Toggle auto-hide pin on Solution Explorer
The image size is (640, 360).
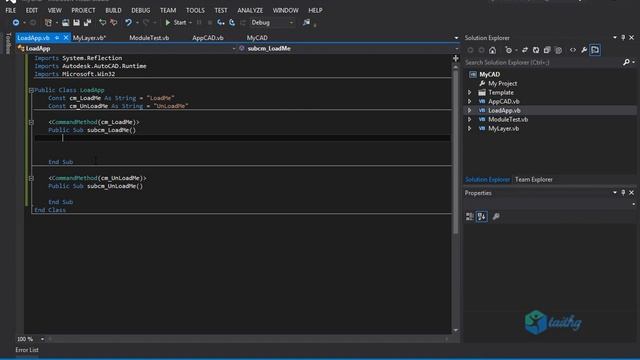tap(623, 38)
